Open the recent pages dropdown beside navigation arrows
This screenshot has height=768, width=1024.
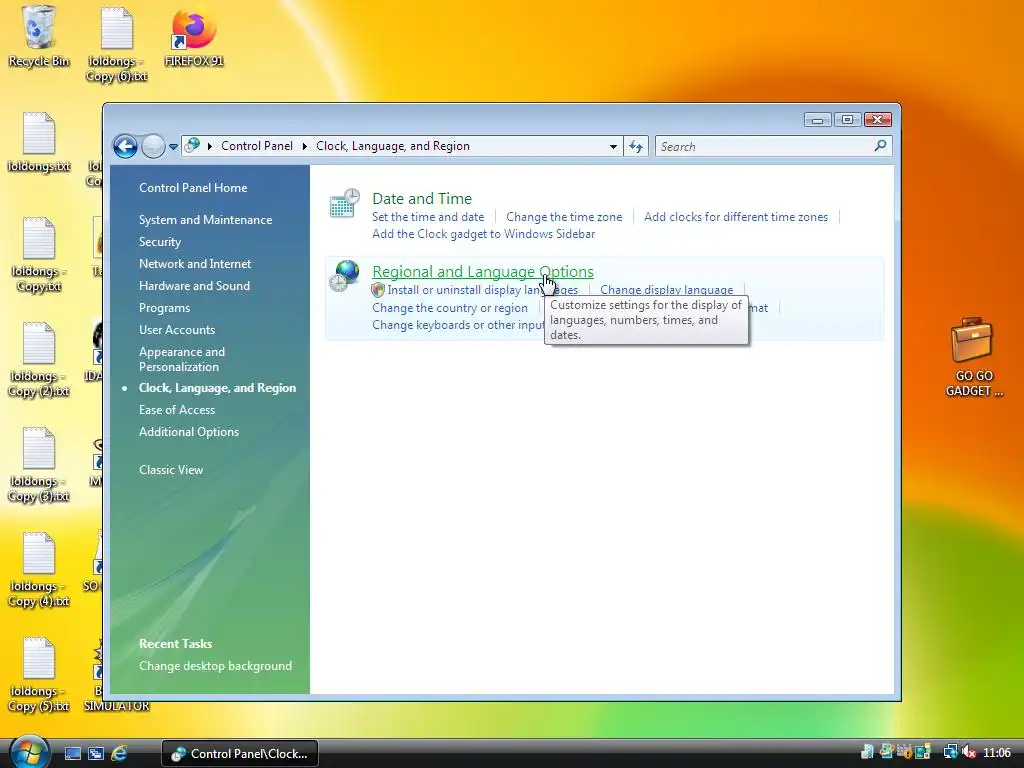point(173,147)
